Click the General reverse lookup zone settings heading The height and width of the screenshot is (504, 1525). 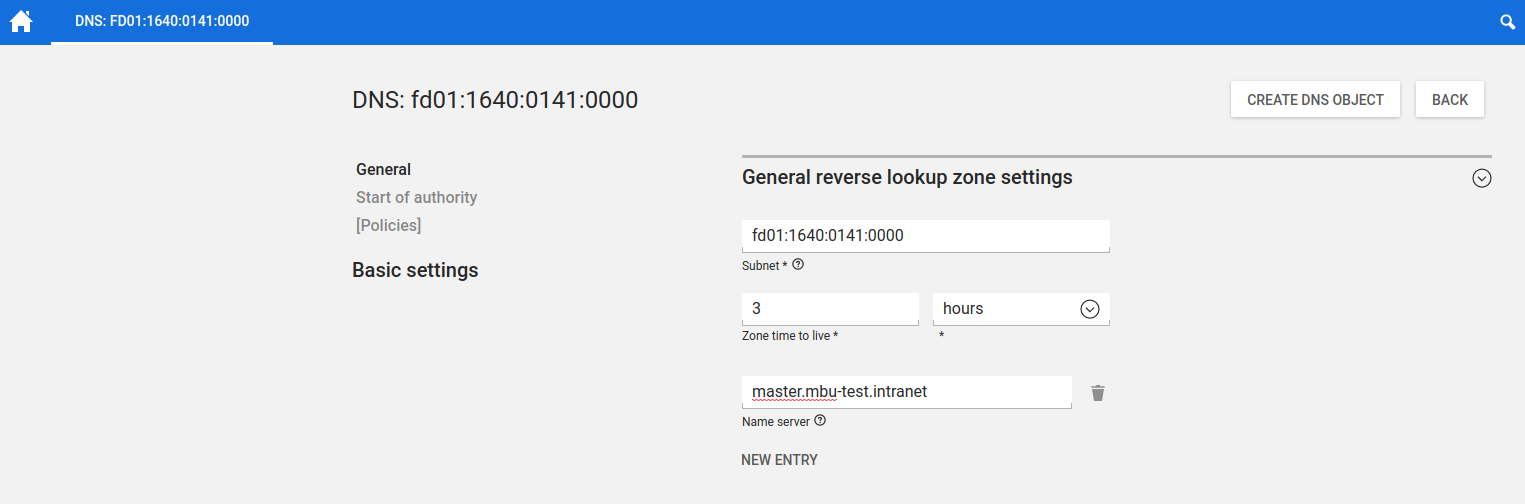click(907, 177)
